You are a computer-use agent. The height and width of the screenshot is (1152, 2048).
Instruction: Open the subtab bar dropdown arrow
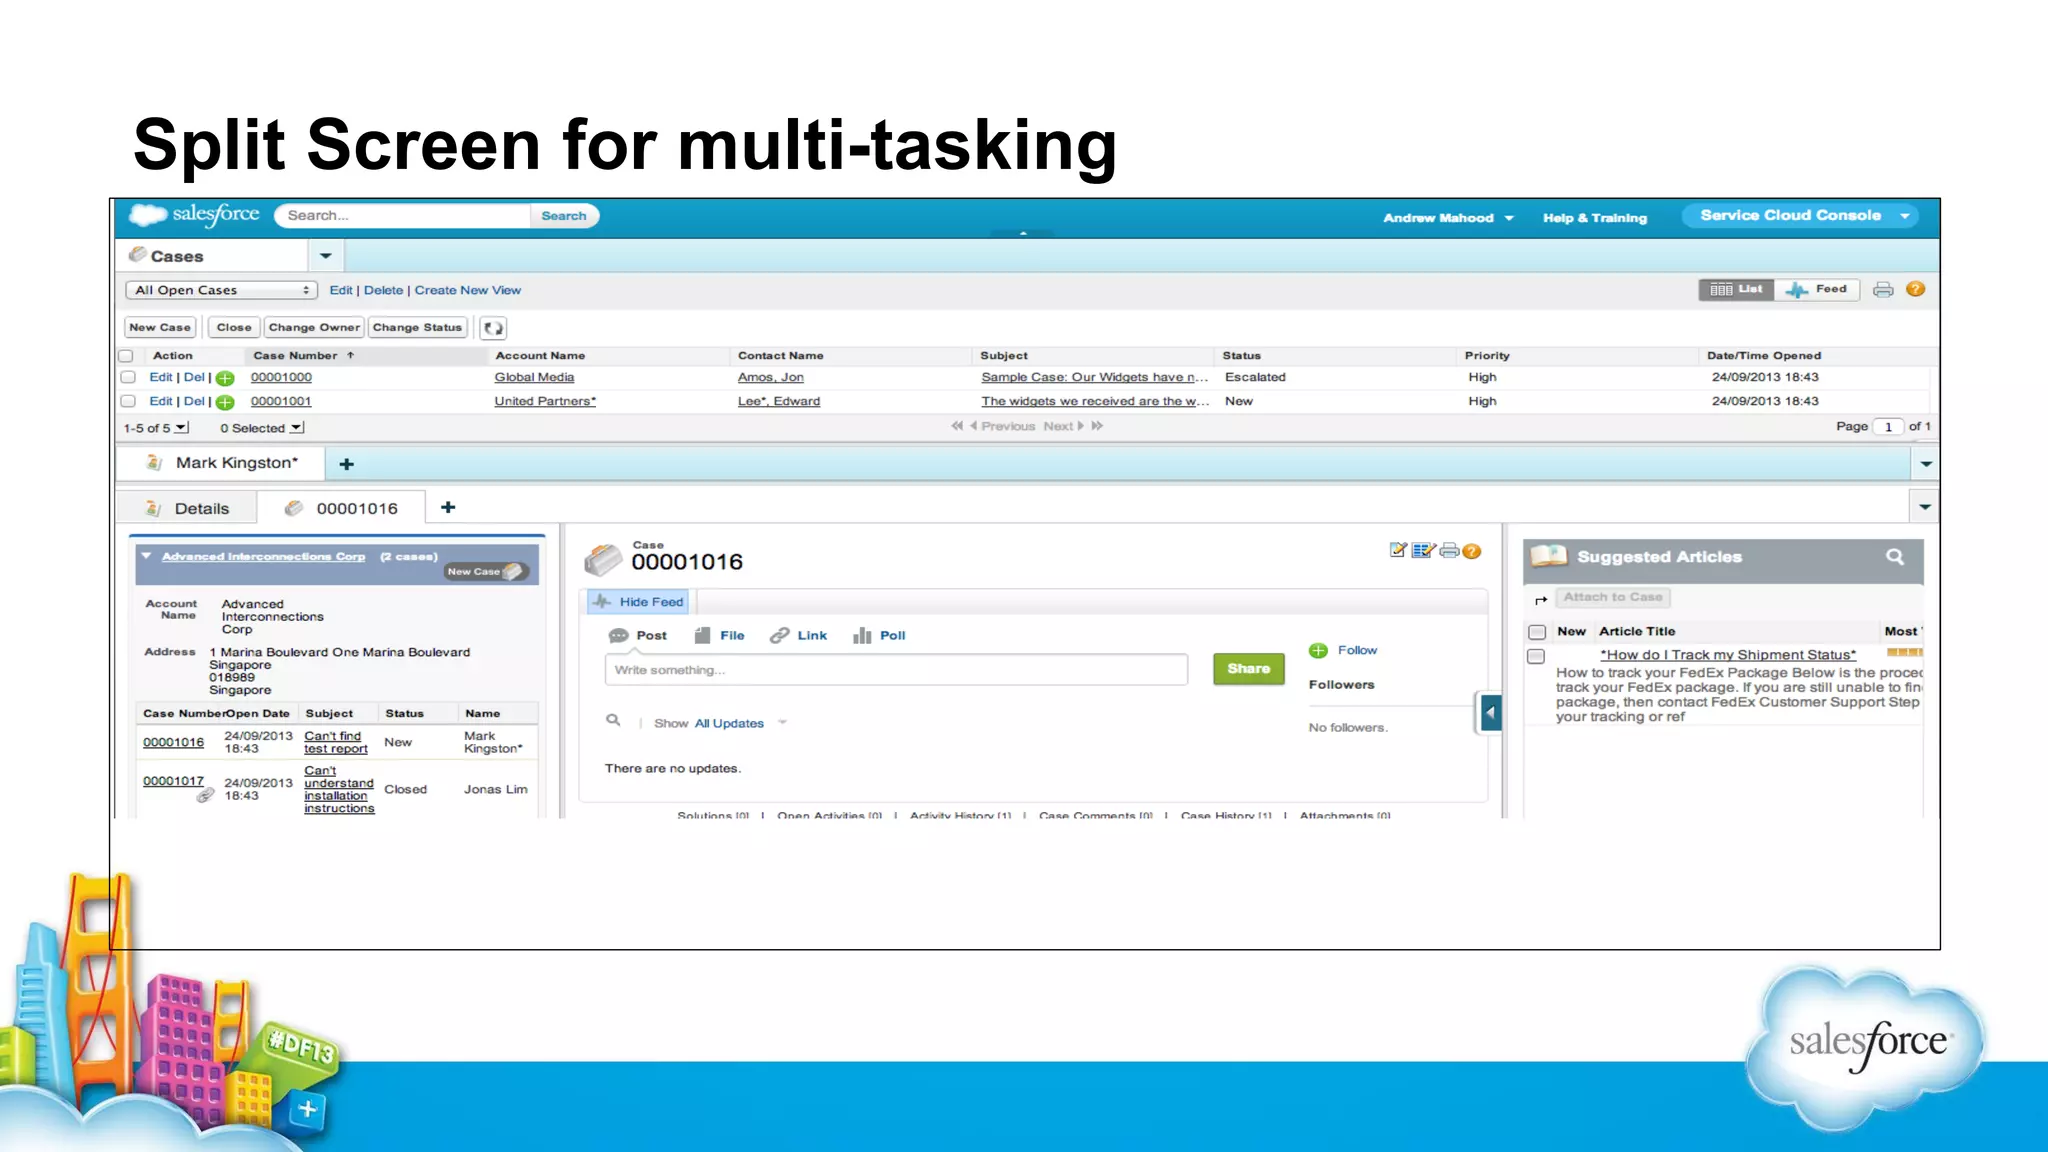coord(1925,507)
